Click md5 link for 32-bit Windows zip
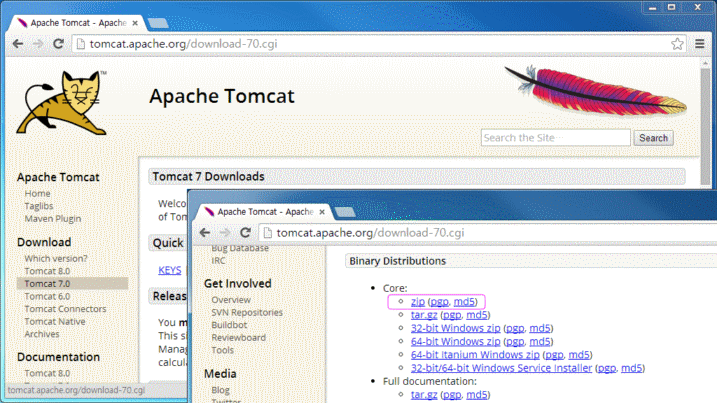717x403 pixels. coord(540,328)
